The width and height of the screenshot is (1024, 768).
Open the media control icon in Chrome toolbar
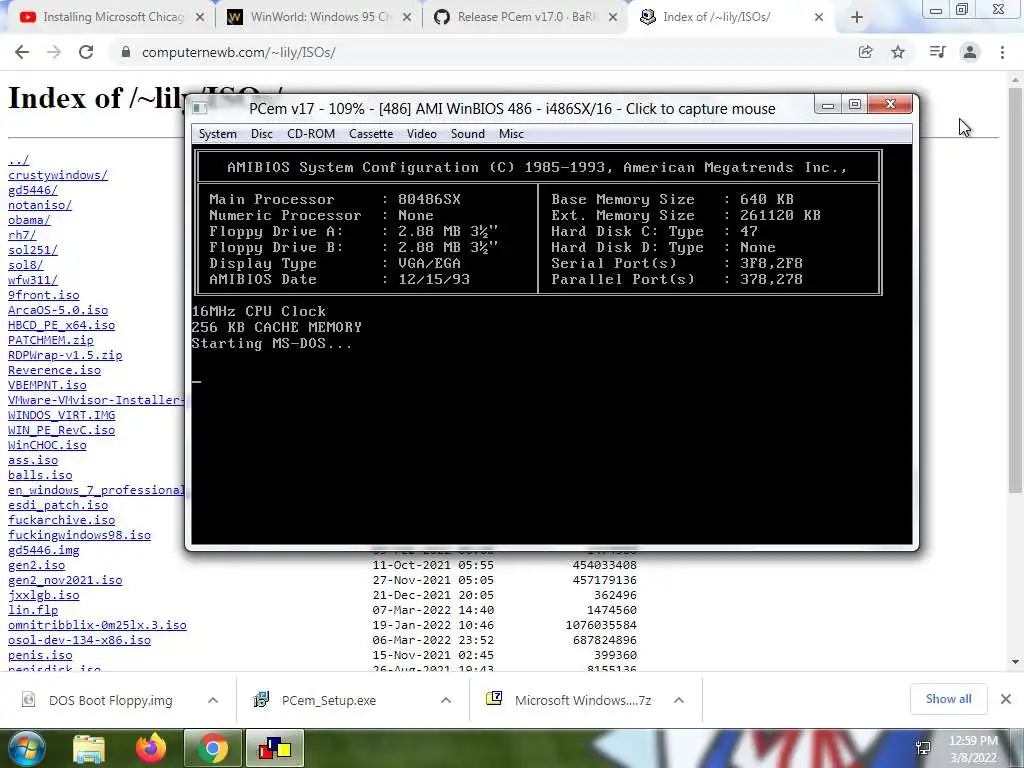[x=937, y=52]
